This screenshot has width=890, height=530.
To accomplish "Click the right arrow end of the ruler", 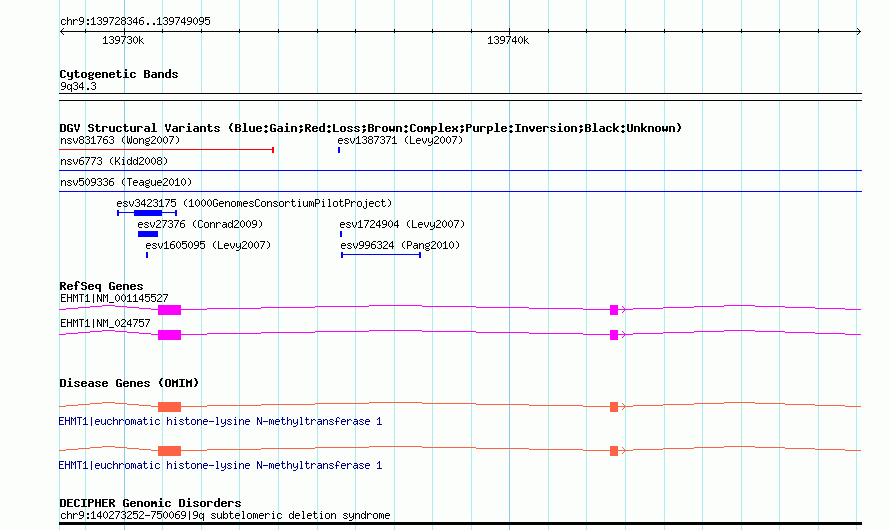I will [859, 32].
